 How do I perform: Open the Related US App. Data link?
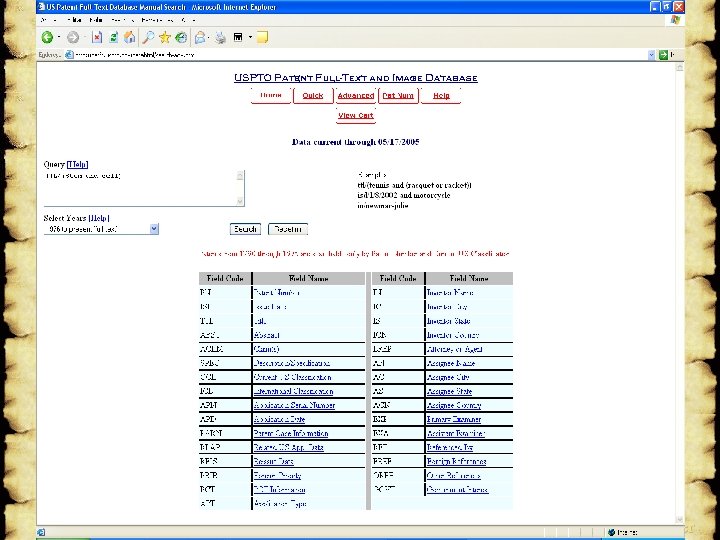[x=289, y=447]
